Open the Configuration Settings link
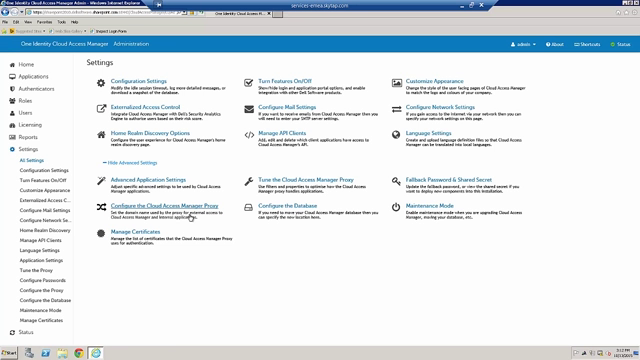640x360 pixels. pos(139,81)
